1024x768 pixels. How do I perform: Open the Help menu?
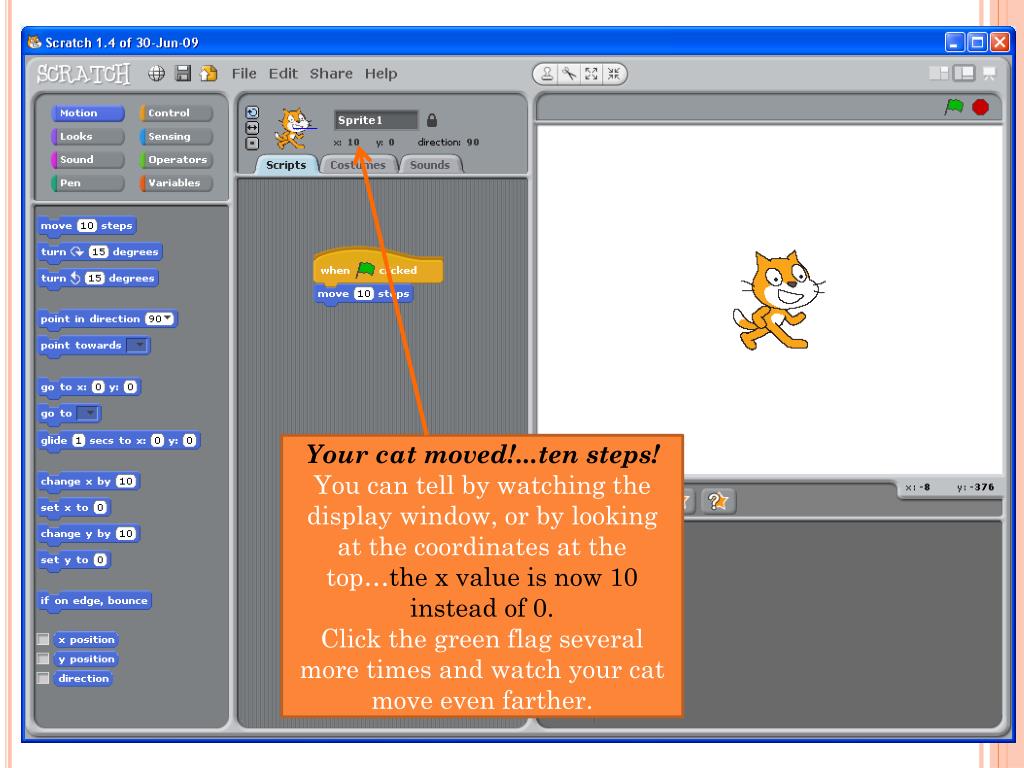[381, 74]
